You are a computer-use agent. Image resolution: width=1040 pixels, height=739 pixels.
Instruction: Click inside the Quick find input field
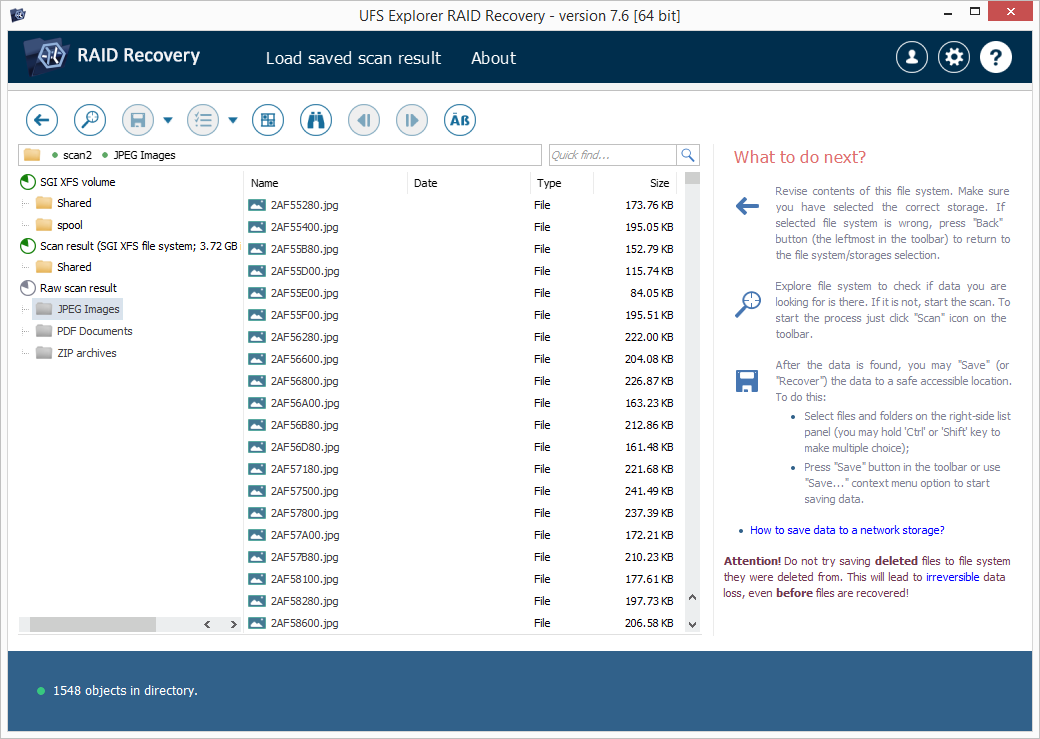pos(612,155)
